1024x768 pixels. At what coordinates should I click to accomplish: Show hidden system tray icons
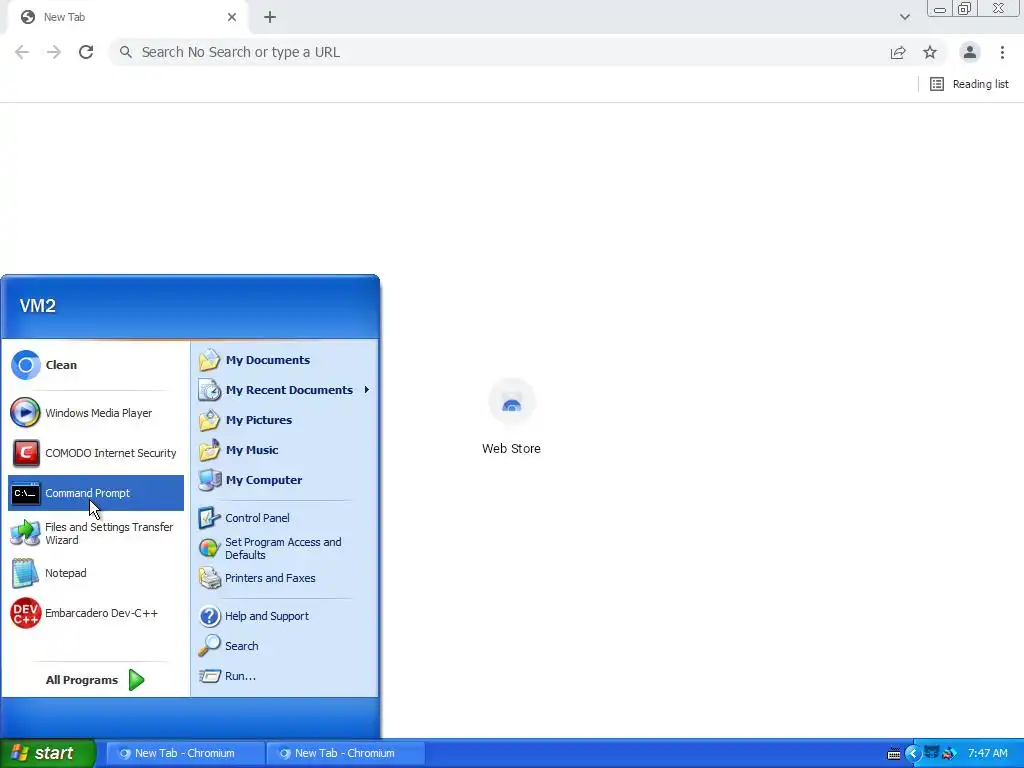[x=913, y=754]
